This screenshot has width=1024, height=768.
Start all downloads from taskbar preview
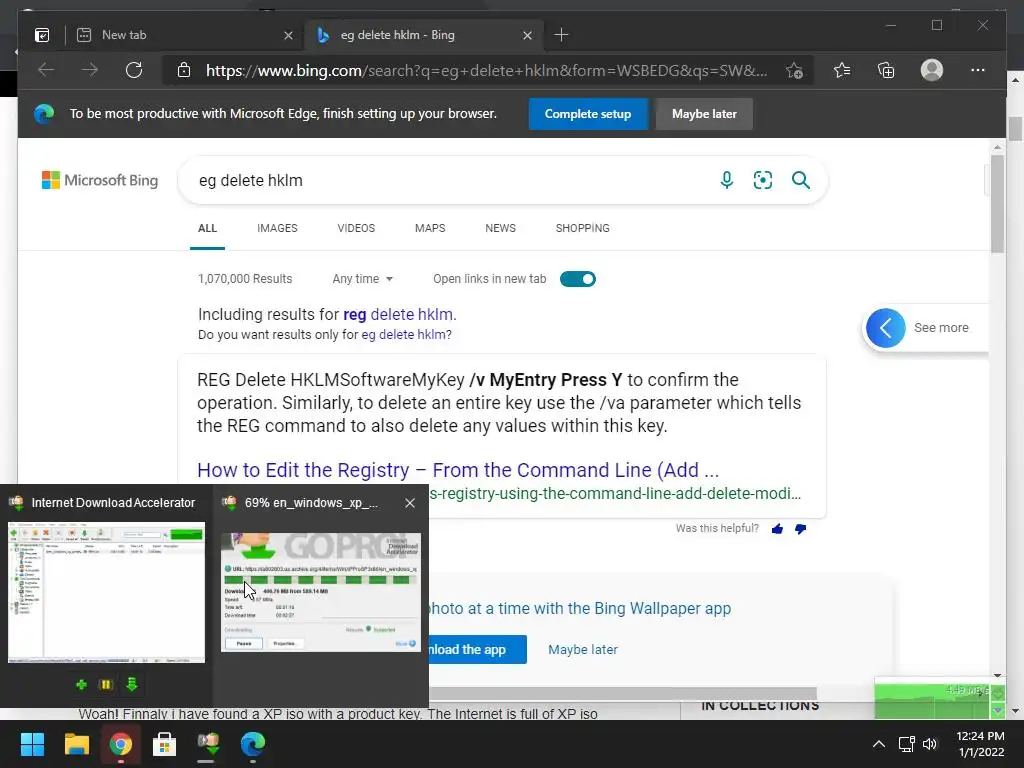pyautogui.click(x=131, y=684)
